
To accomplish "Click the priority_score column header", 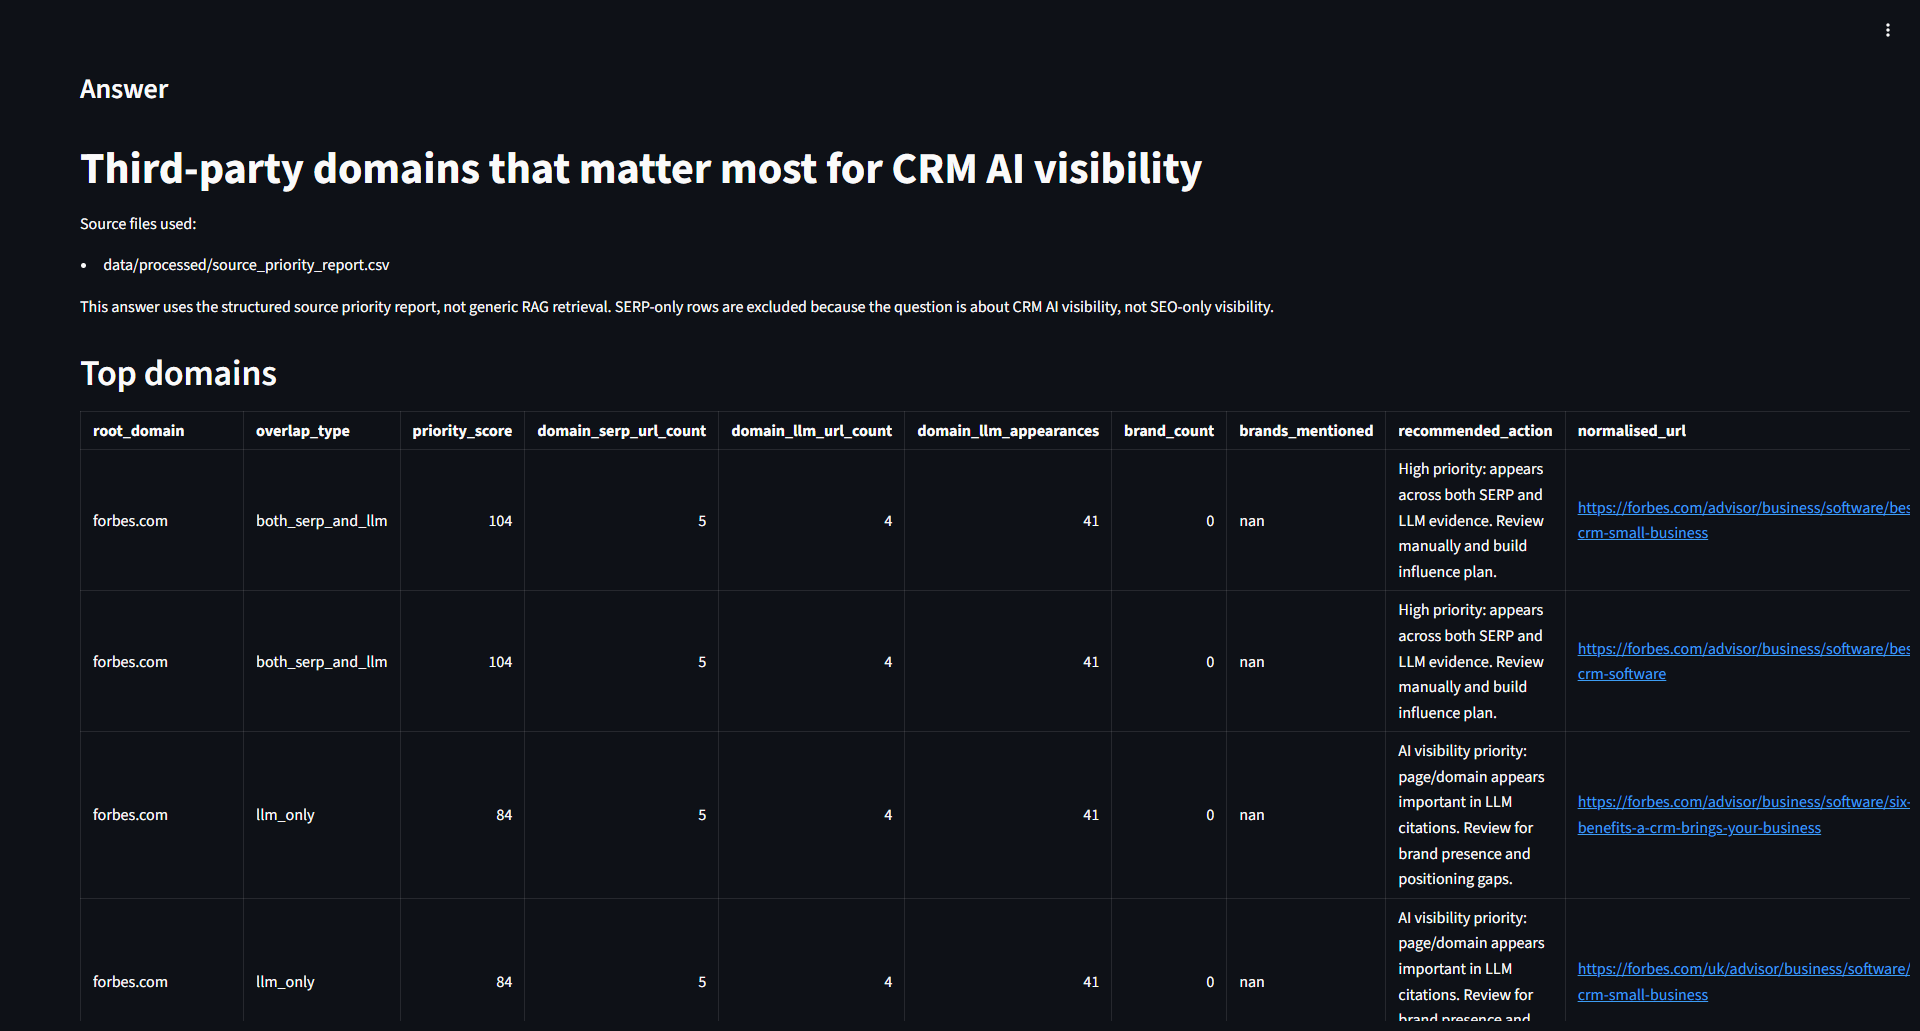I will pos(462,431).
